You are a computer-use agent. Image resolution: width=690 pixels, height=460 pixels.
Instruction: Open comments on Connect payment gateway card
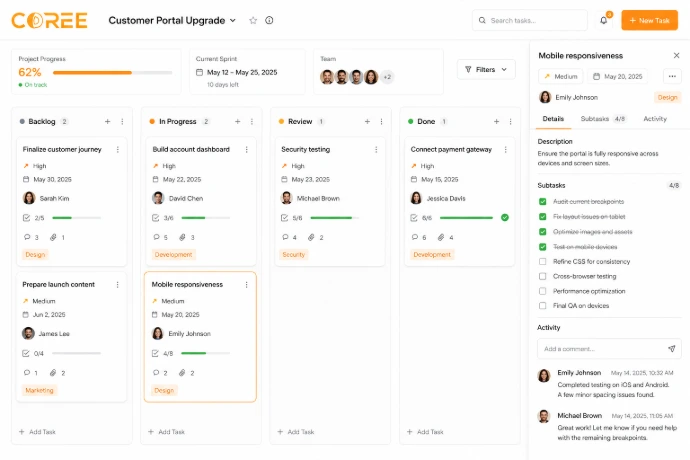(x=419, y=237)
